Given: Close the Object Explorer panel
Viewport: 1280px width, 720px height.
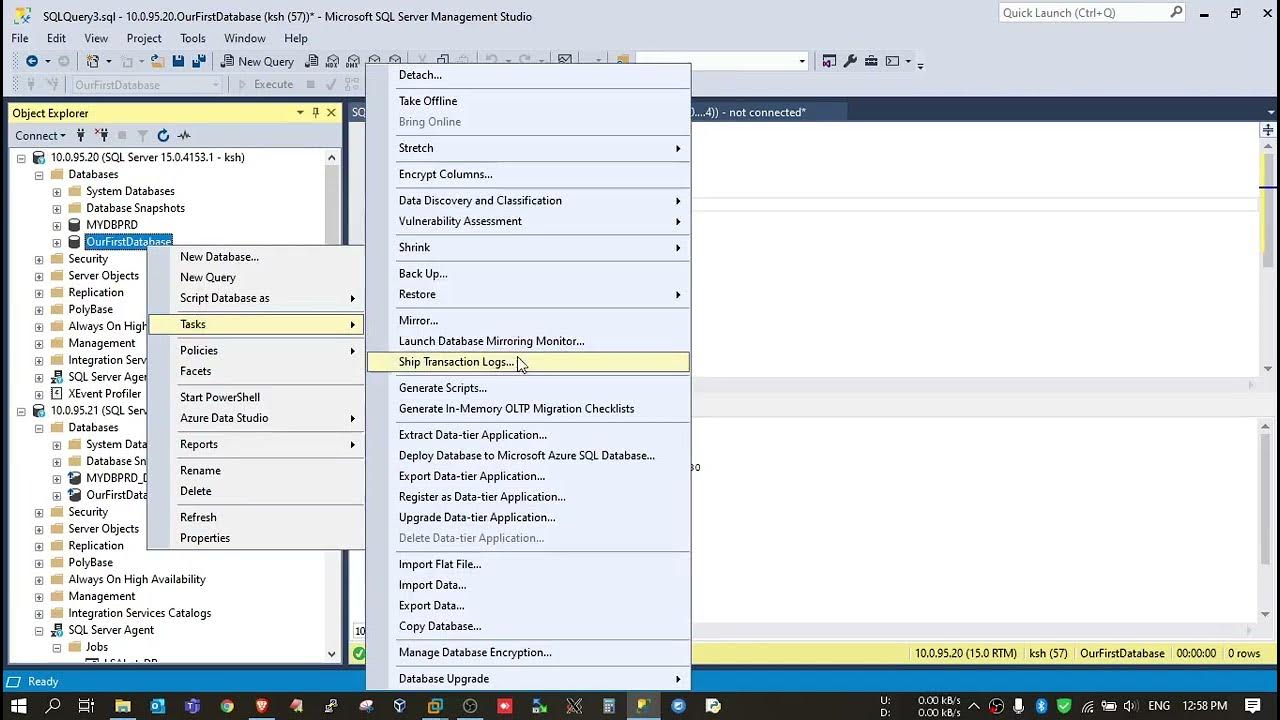Looking at the screenshot, I should coord(331,113).
